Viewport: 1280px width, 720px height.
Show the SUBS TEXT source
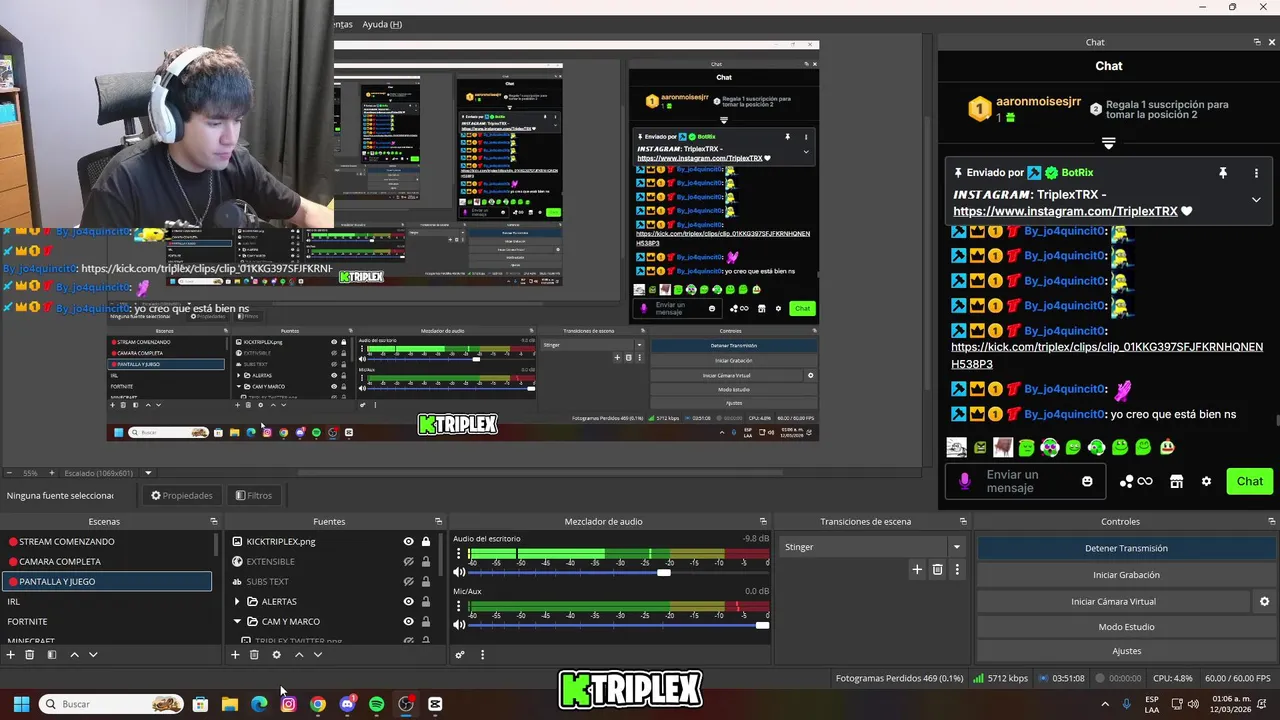(408, 581)
